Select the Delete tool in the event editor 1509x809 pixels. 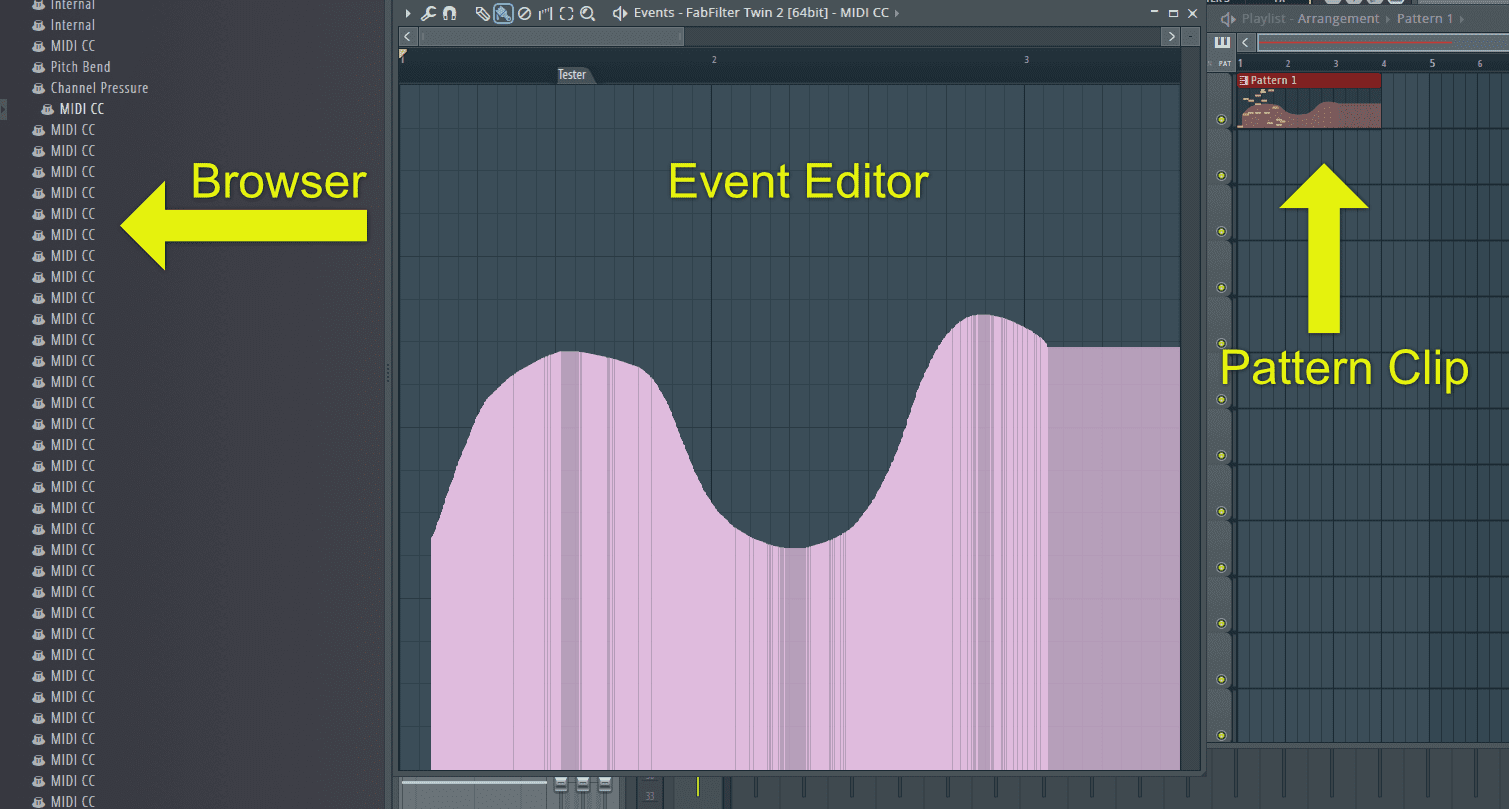pos(525,13)
